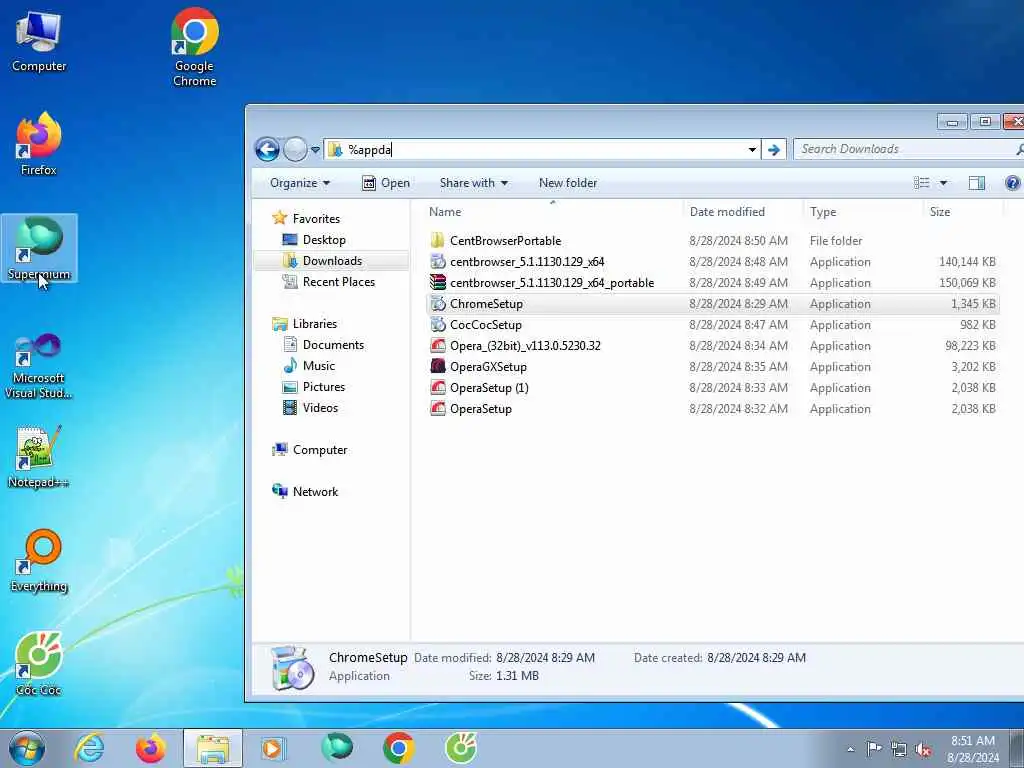Launch Google Chrome from the desktop shortcut
This screenshot has width=1024, height=768.
(x=195, y=47)
